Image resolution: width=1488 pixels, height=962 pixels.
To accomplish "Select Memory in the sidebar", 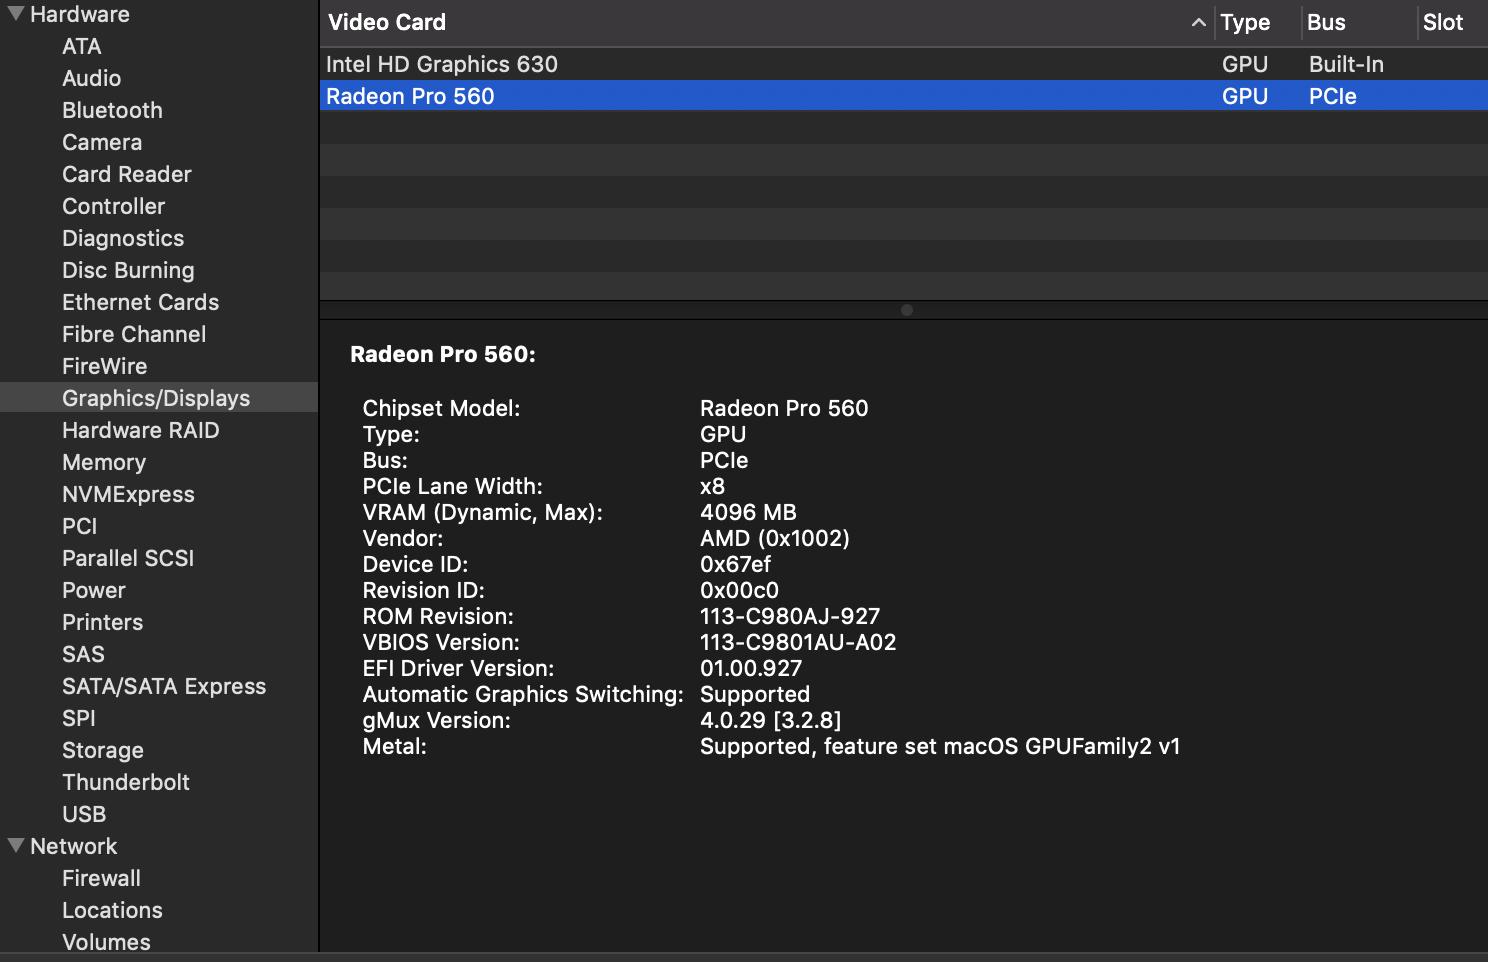I will tap(104, 462).
